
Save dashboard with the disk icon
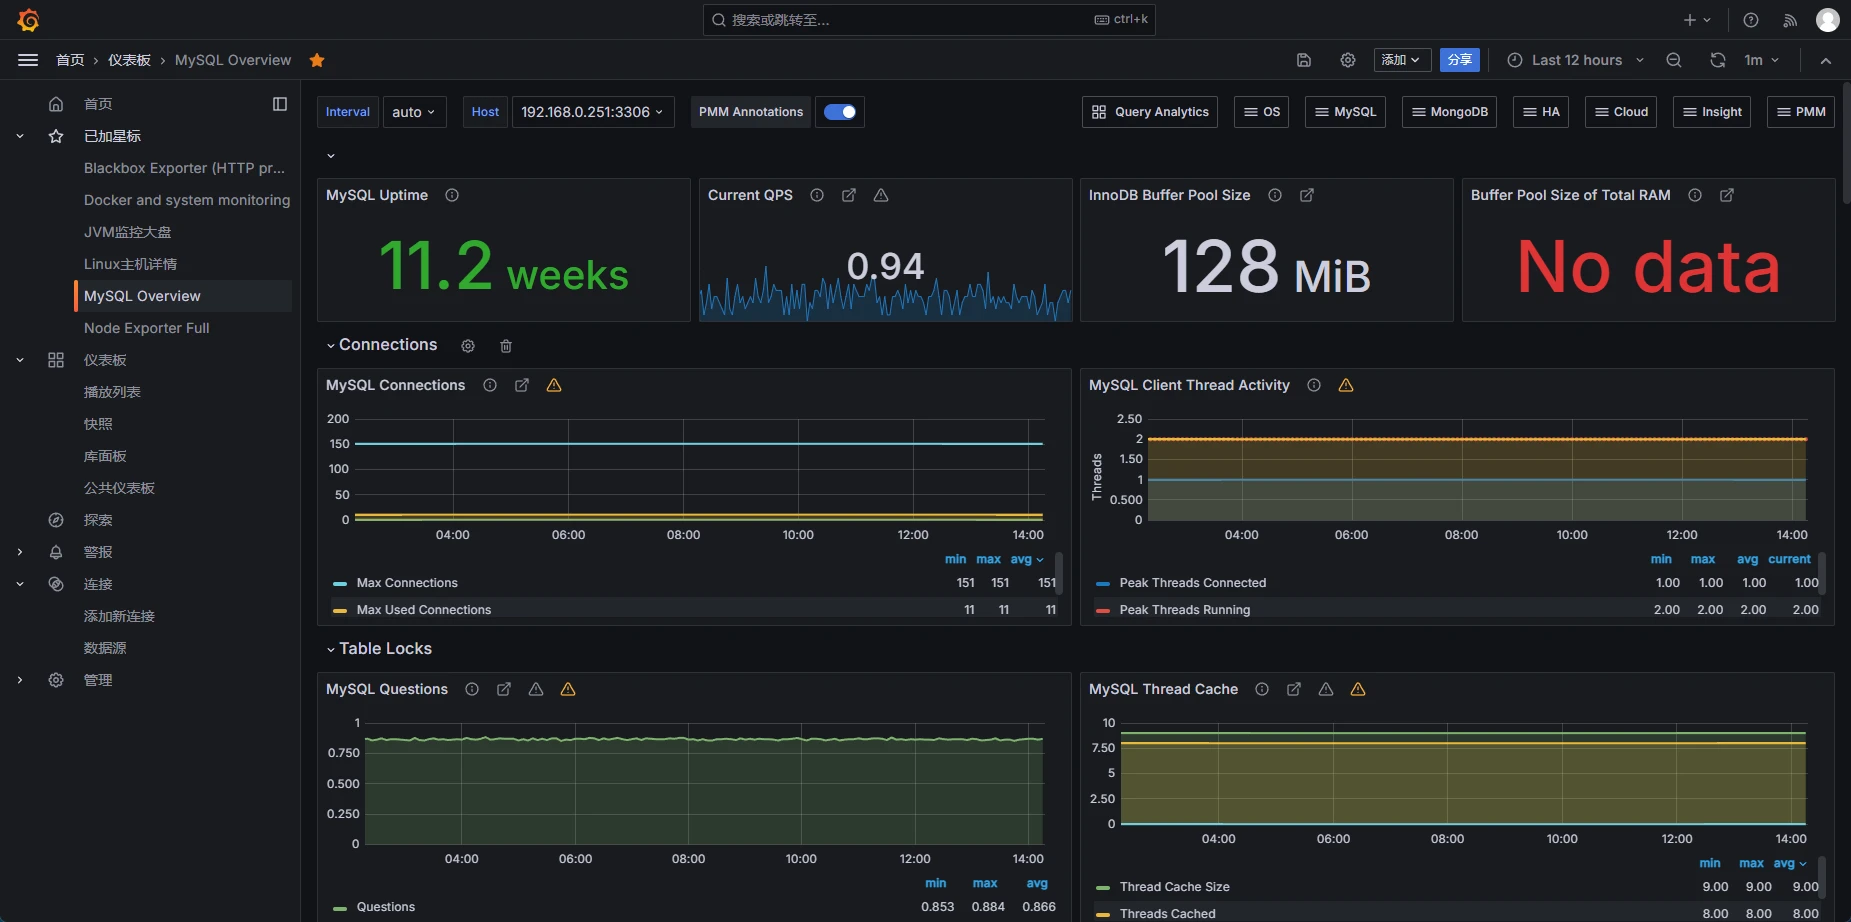[x=1304, y=60]
